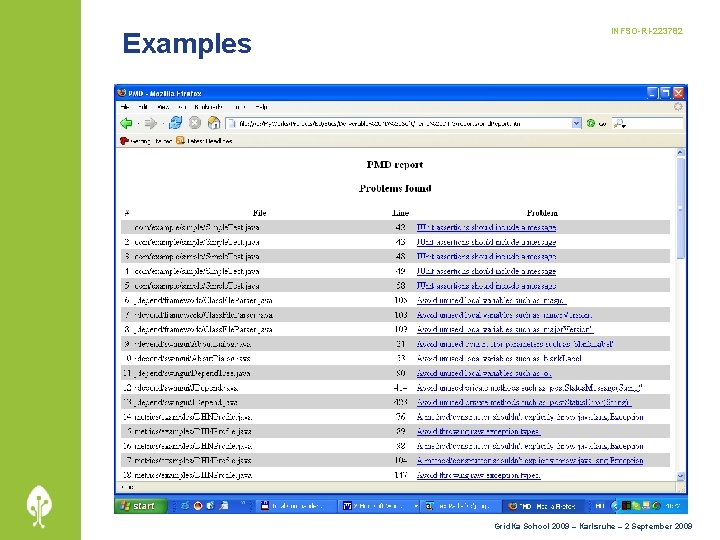Screen dimensions: 720x540
Task: Open the Back button history dropdown arrow
Action: tap(138, 123)
